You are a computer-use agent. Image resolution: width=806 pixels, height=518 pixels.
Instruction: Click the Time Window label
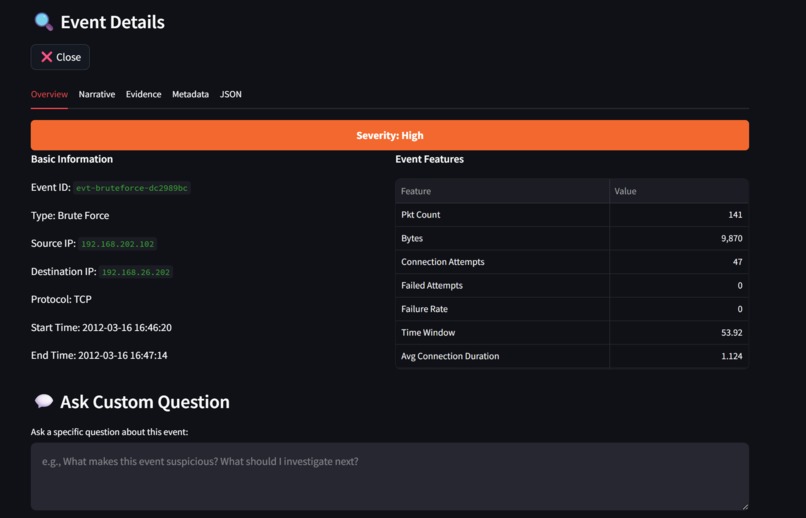click(x=428, y=333)
